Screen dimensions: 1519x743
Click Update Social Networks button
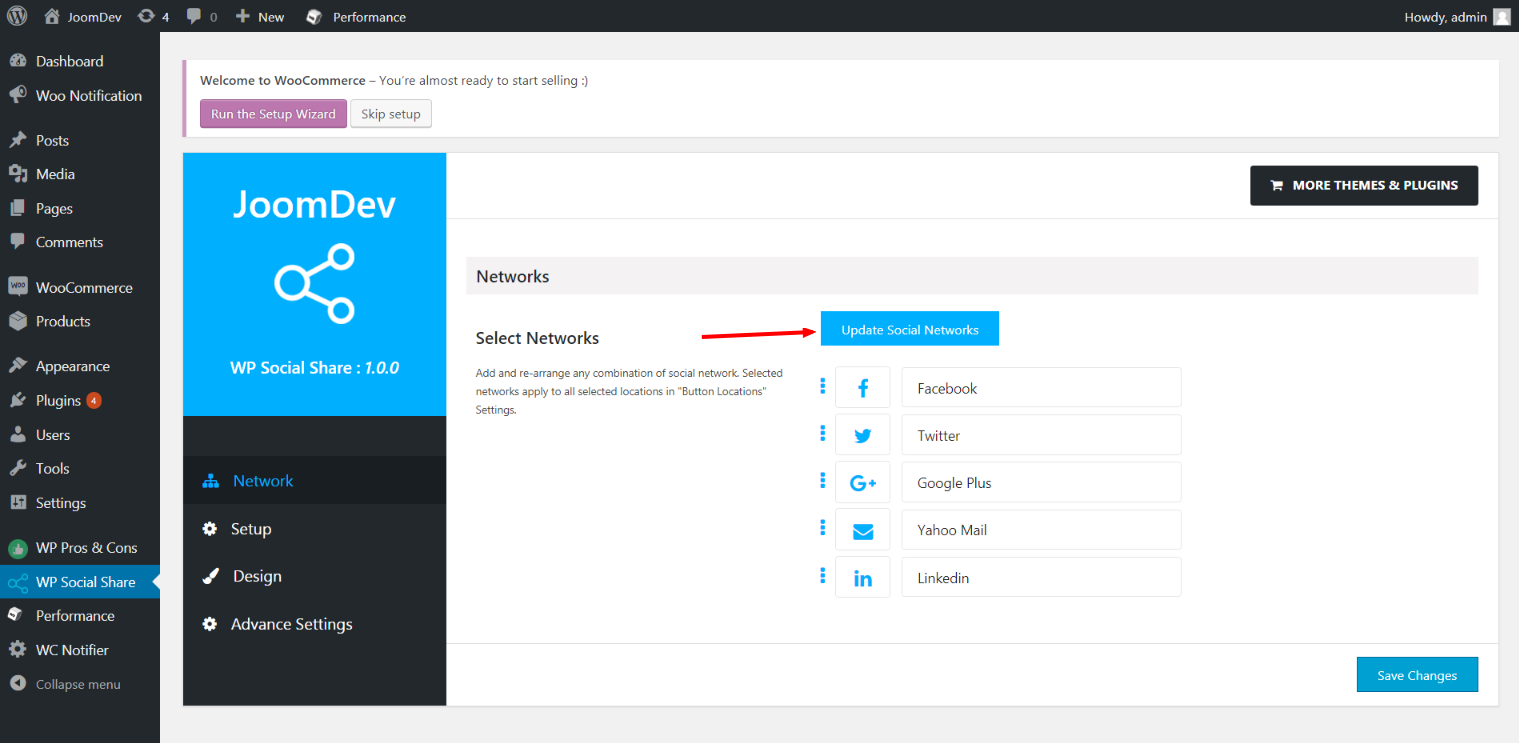click(x=910, y=329)
